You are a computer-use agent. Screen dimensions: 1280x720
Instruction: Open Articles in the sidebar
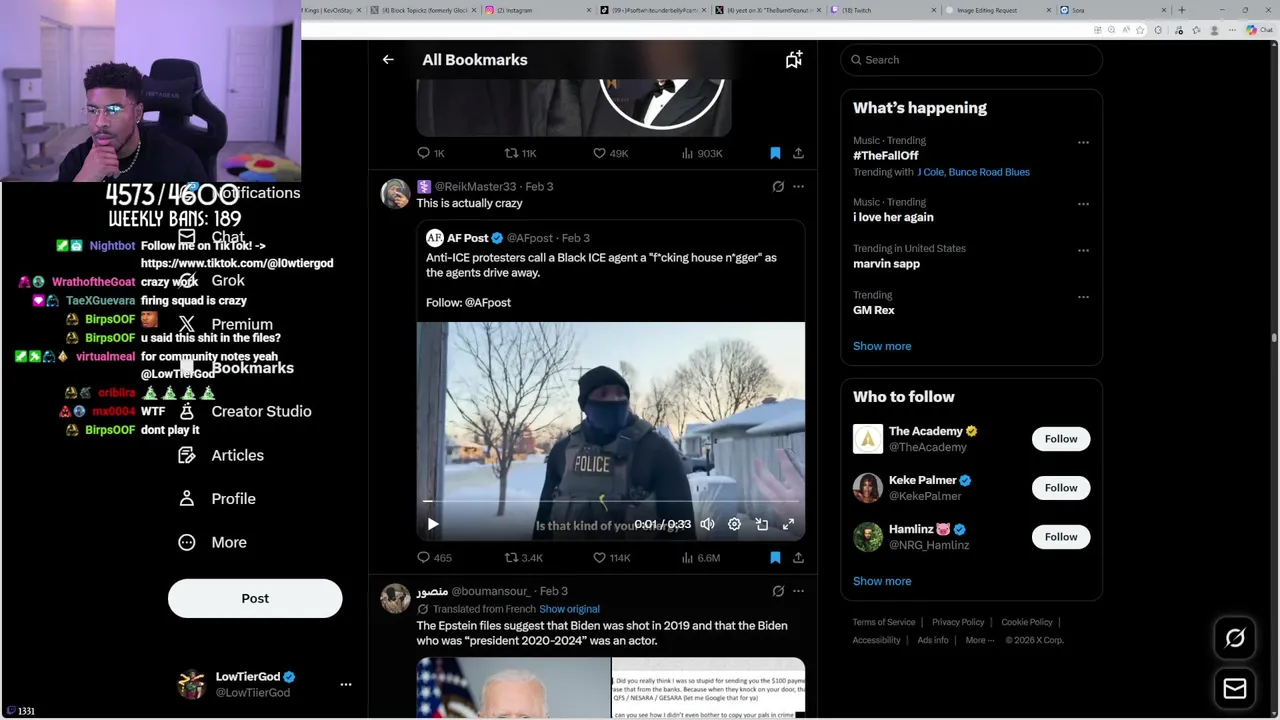(x=222, y=455)
